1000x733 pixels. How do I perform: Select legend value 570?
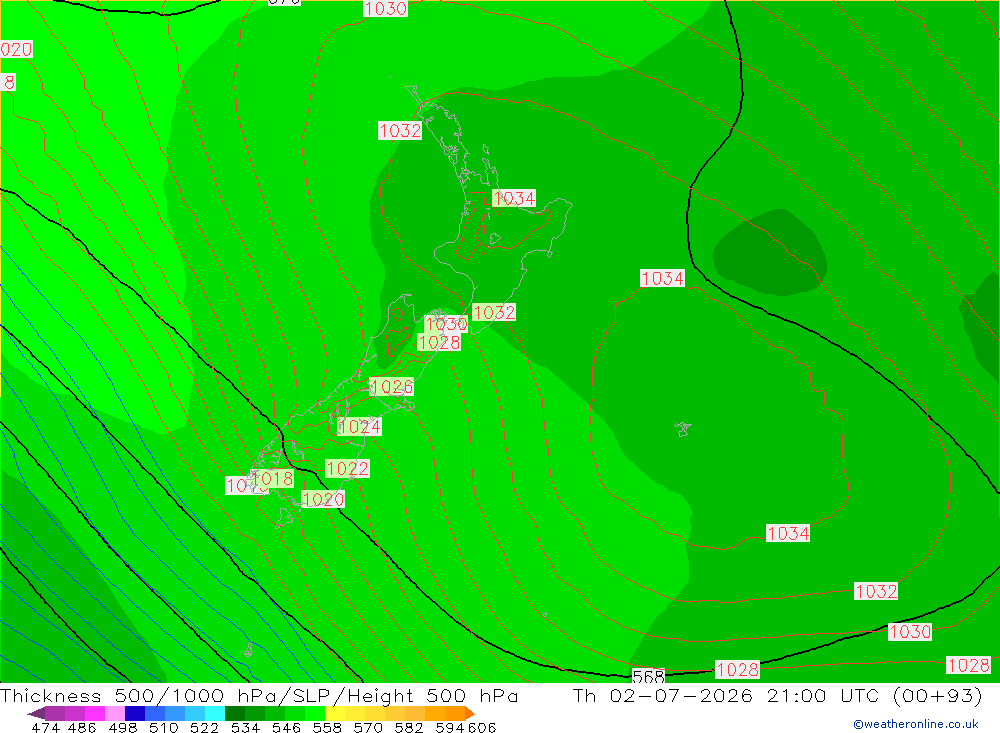tap(368, 727)
